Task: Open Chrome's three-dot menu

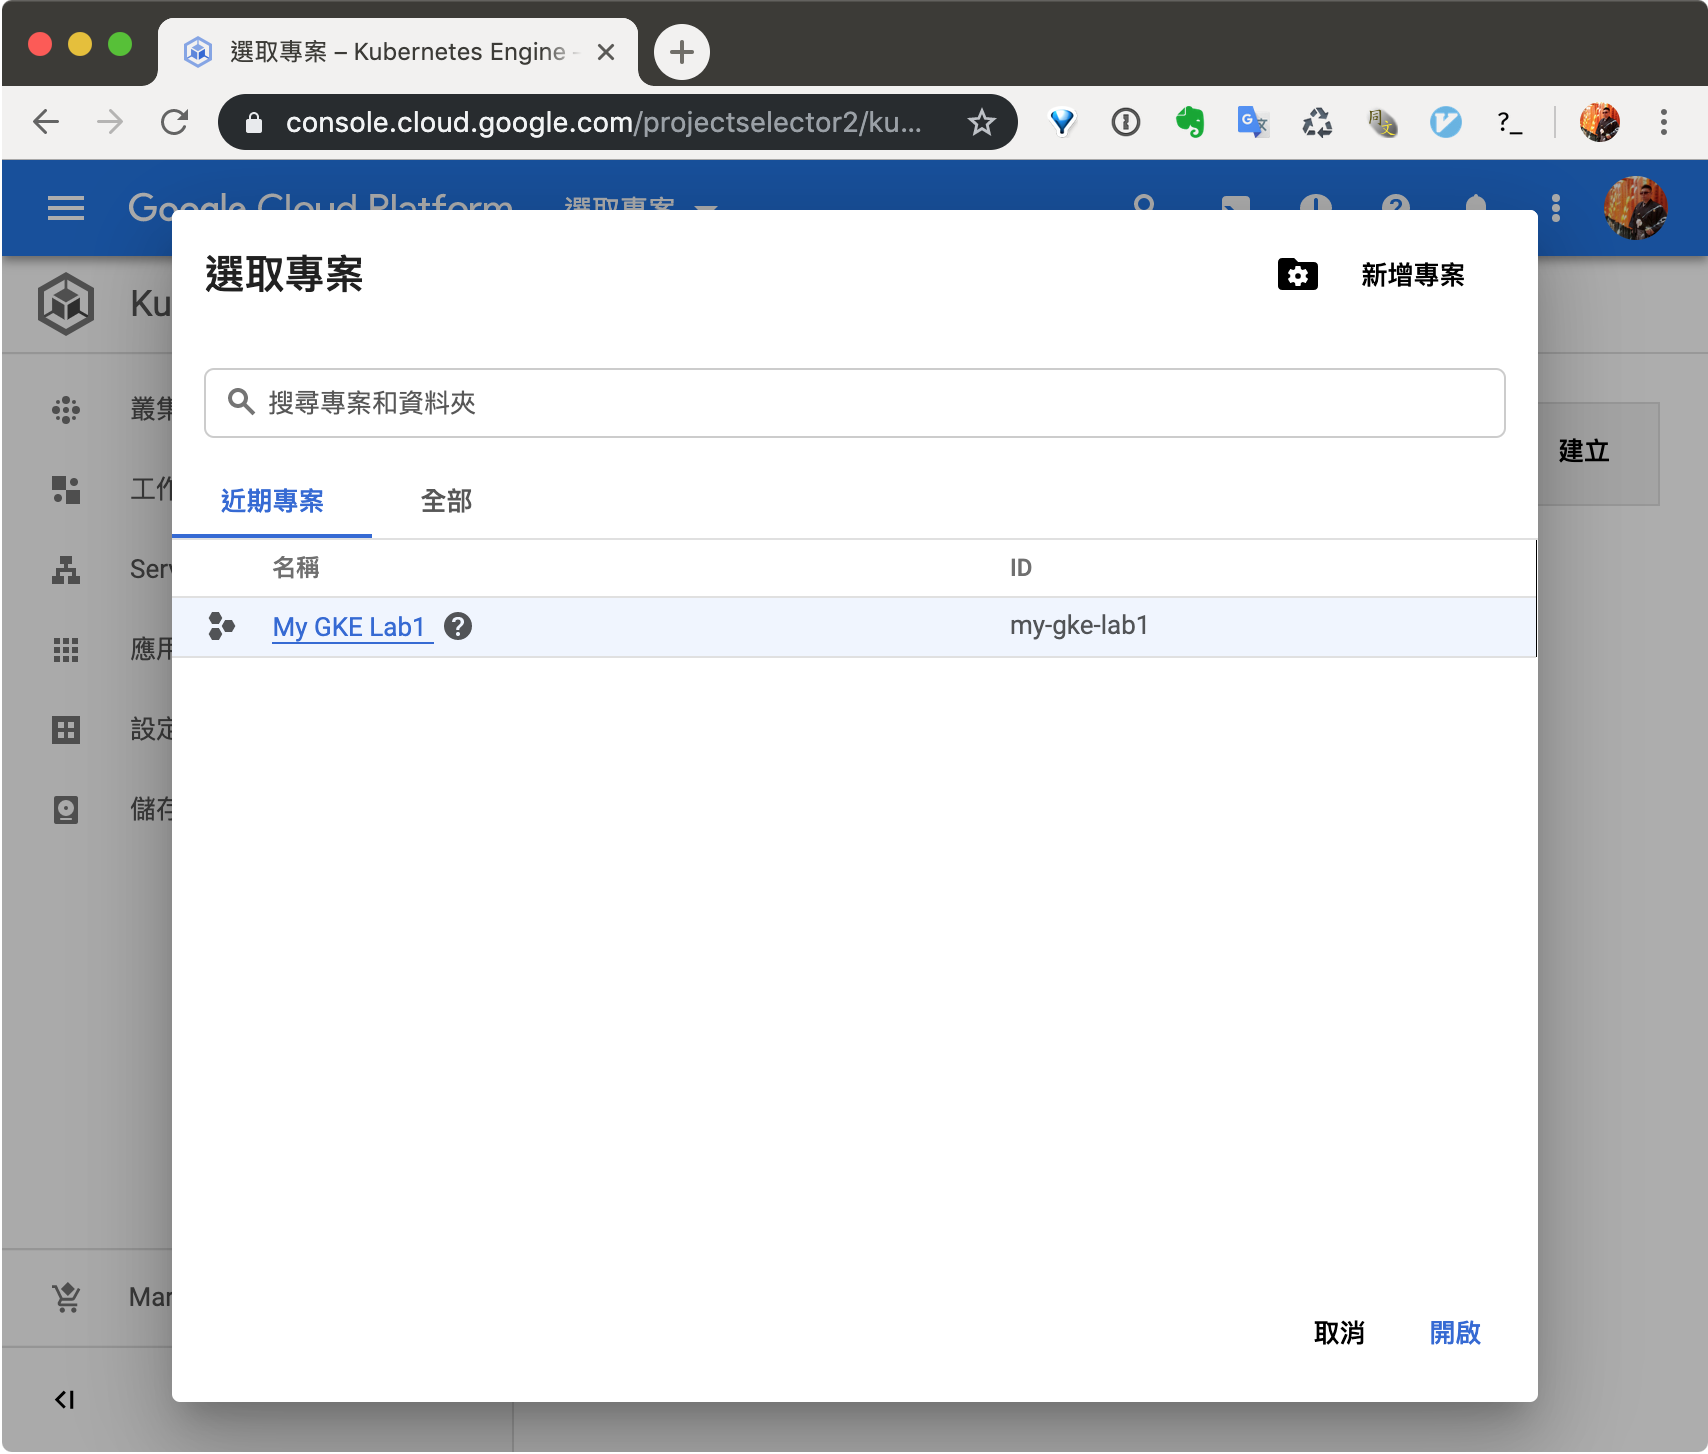Action: click(1664, 122)
